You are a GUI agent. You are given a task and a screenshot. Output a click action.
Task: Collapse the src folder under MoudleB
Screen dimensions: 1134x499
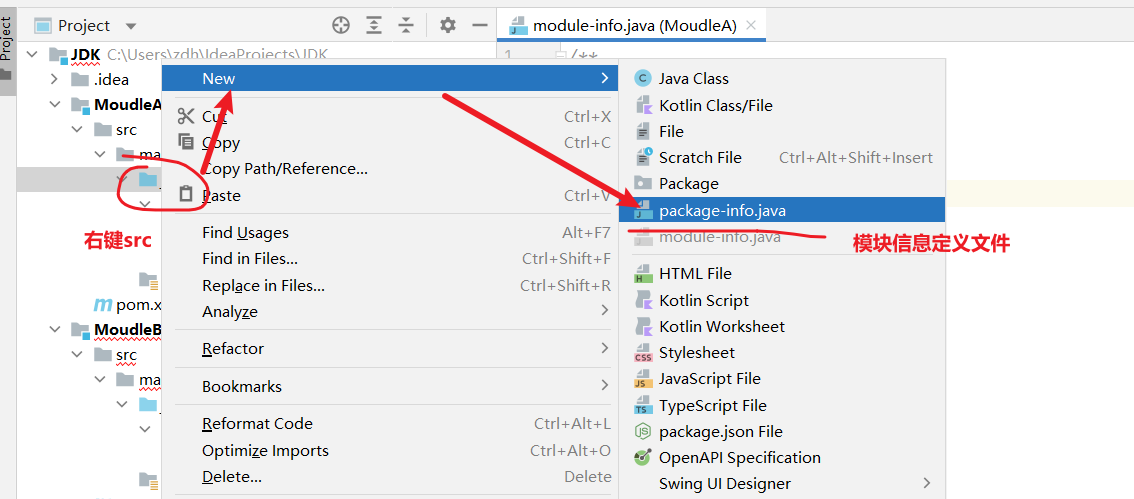pos(77,355)
